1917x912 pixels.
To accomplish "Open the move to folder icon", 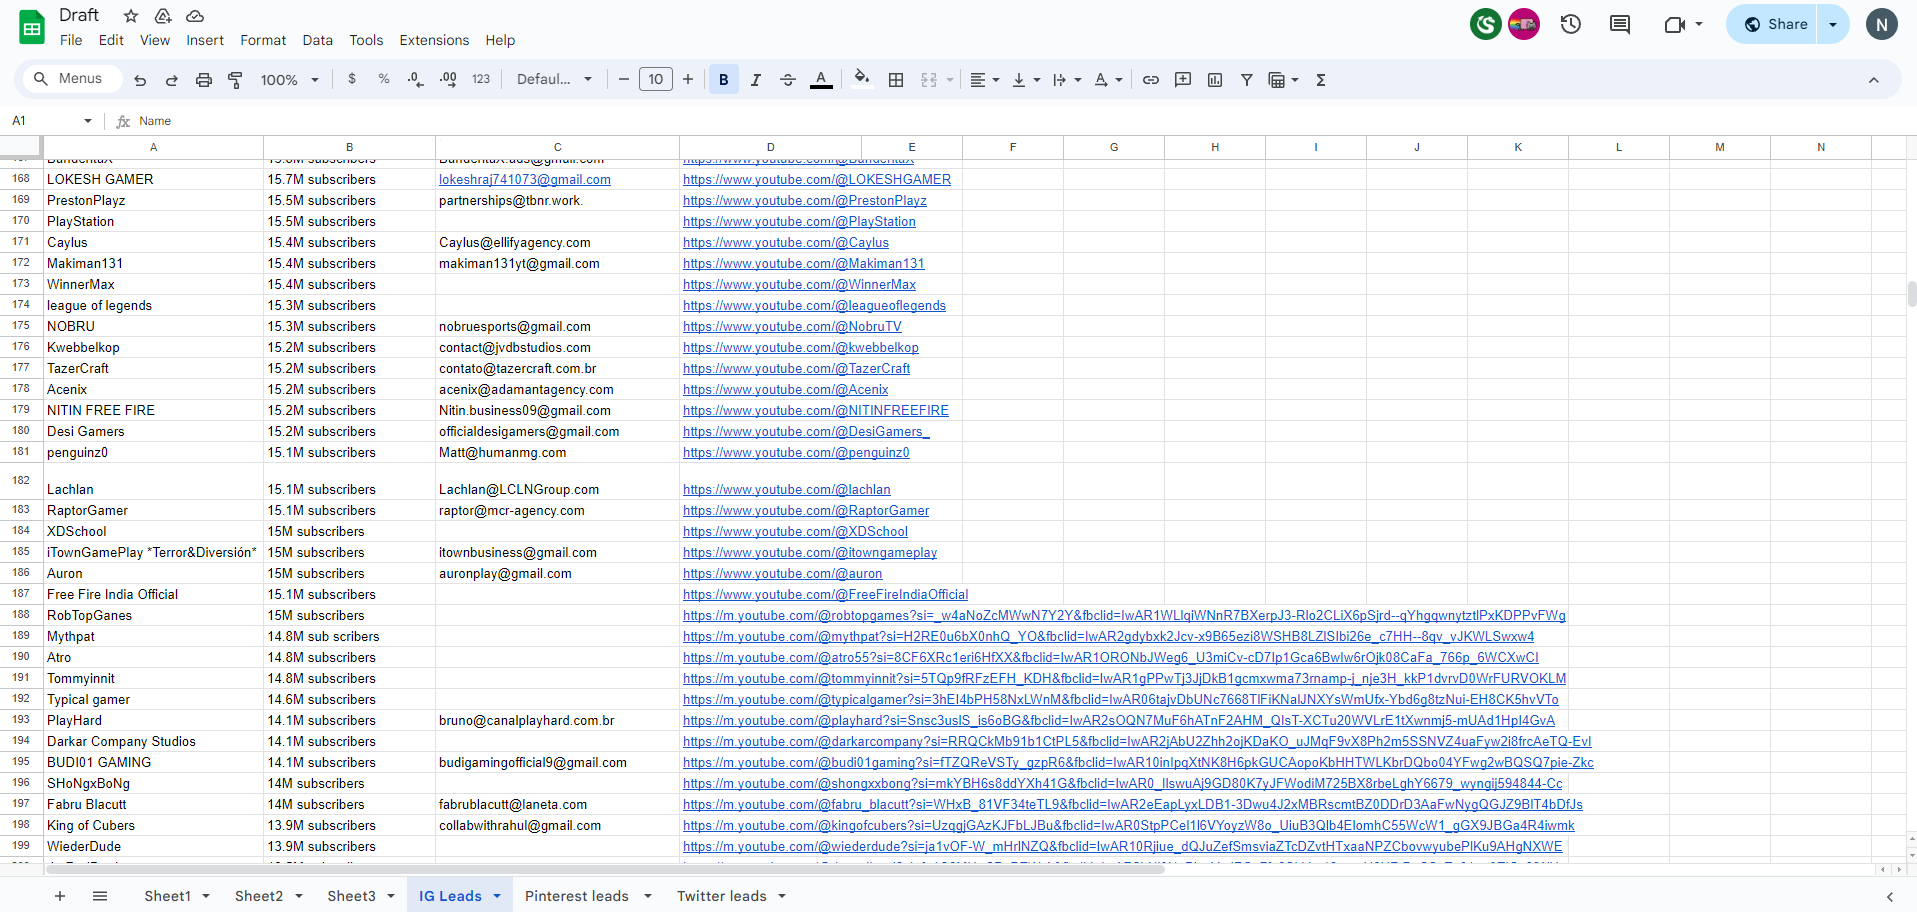I will [x=163, y=15].
